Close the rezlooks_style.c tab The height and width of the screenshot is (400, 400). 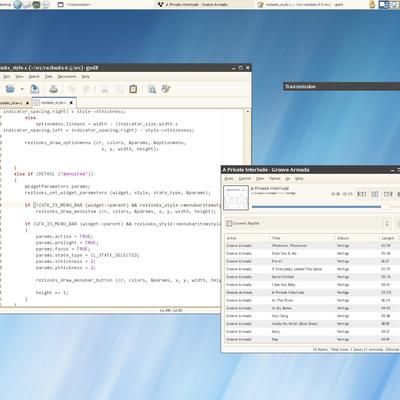(x=71, y=103)
